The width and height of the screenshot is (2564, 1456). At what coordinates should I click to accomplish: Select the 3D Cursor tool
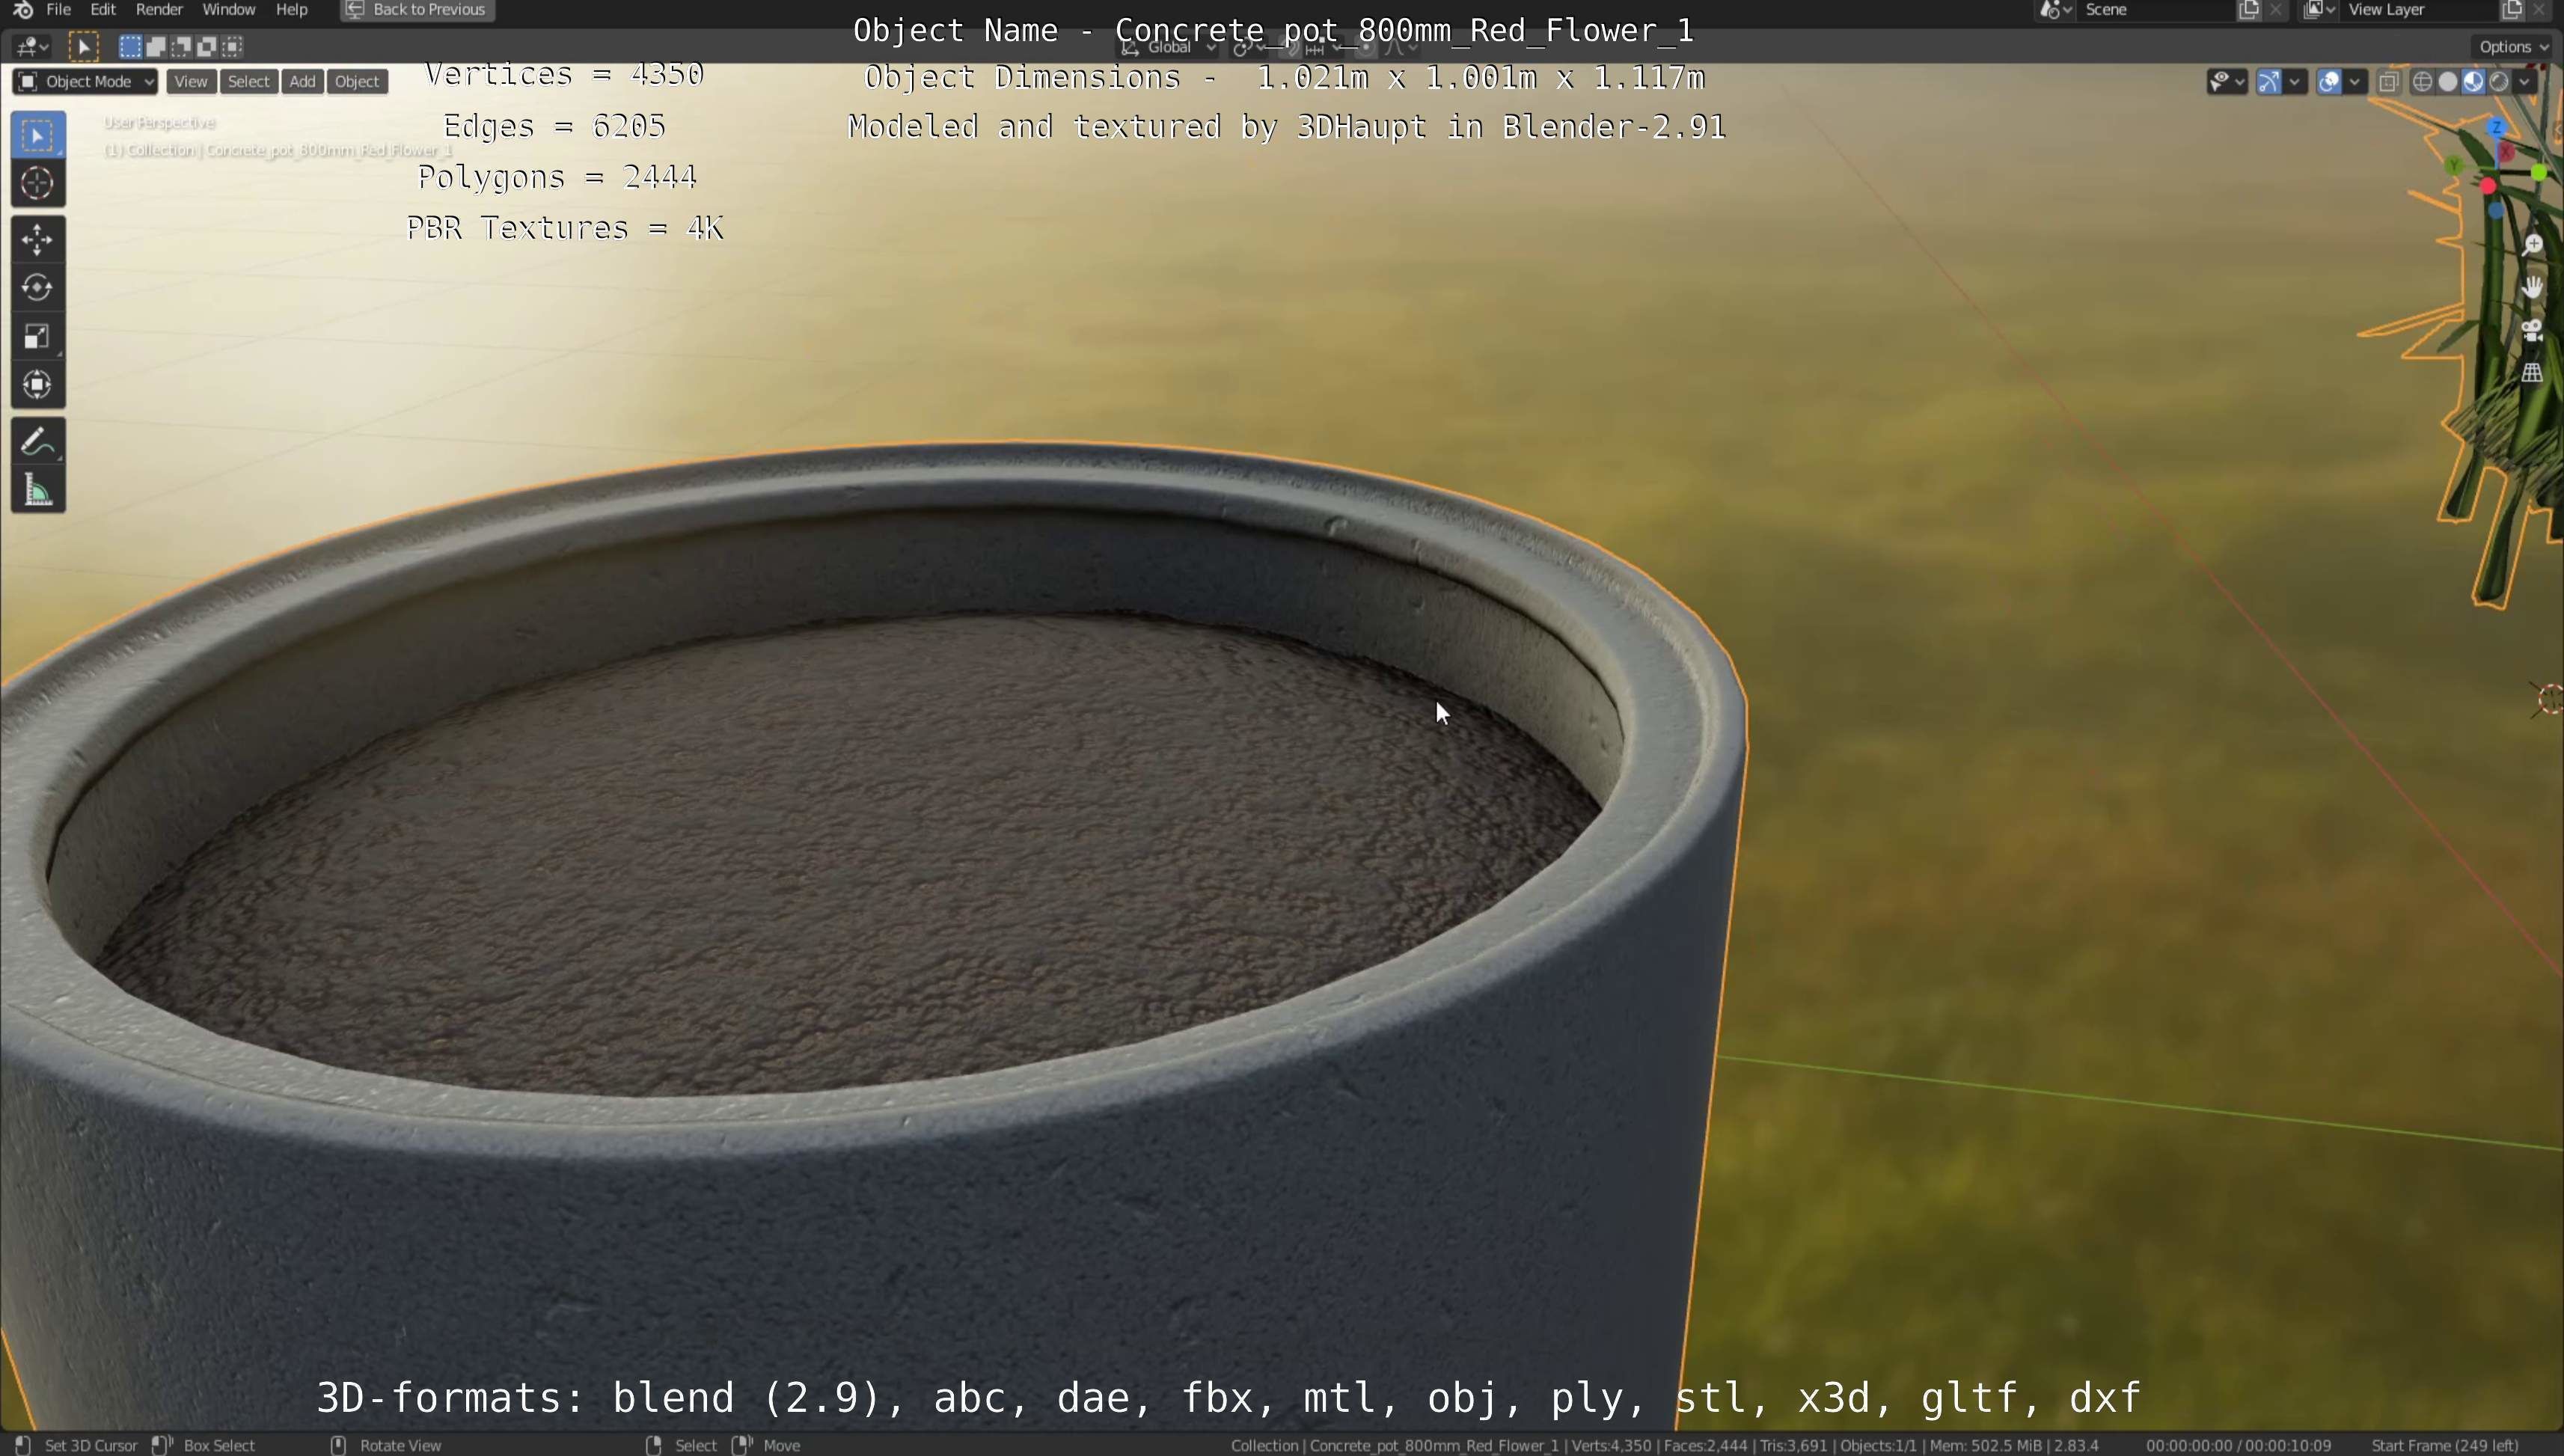pos(38,184)
